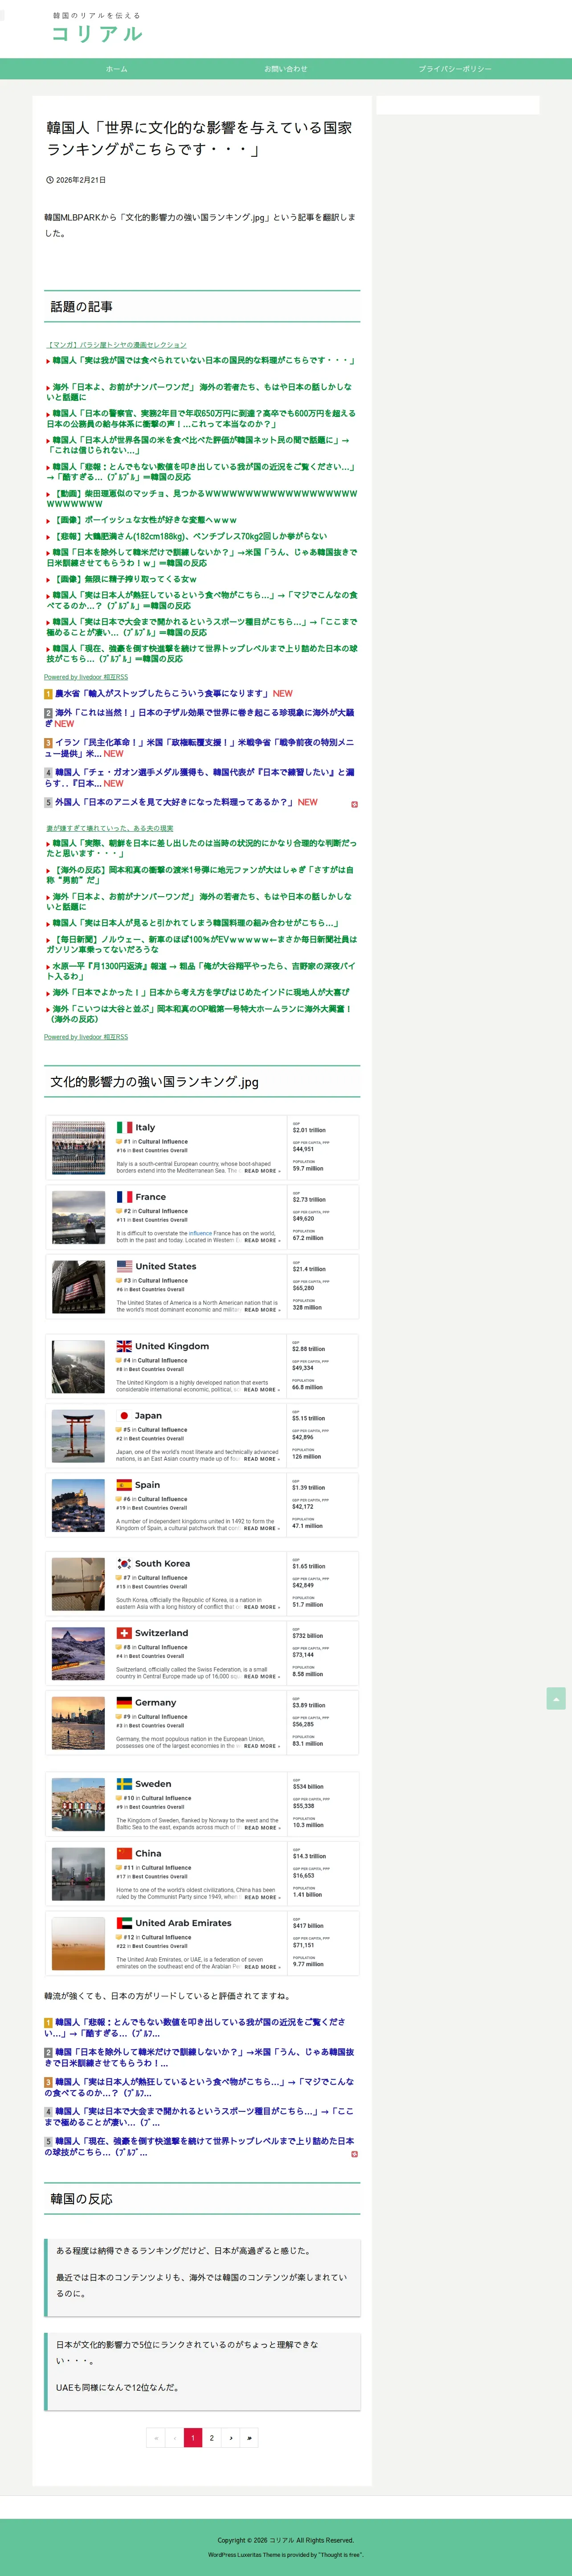The width and height of the screenshot is (572, 2576).
Task: Click the Italy flag icon
Action: point(124,1127)
